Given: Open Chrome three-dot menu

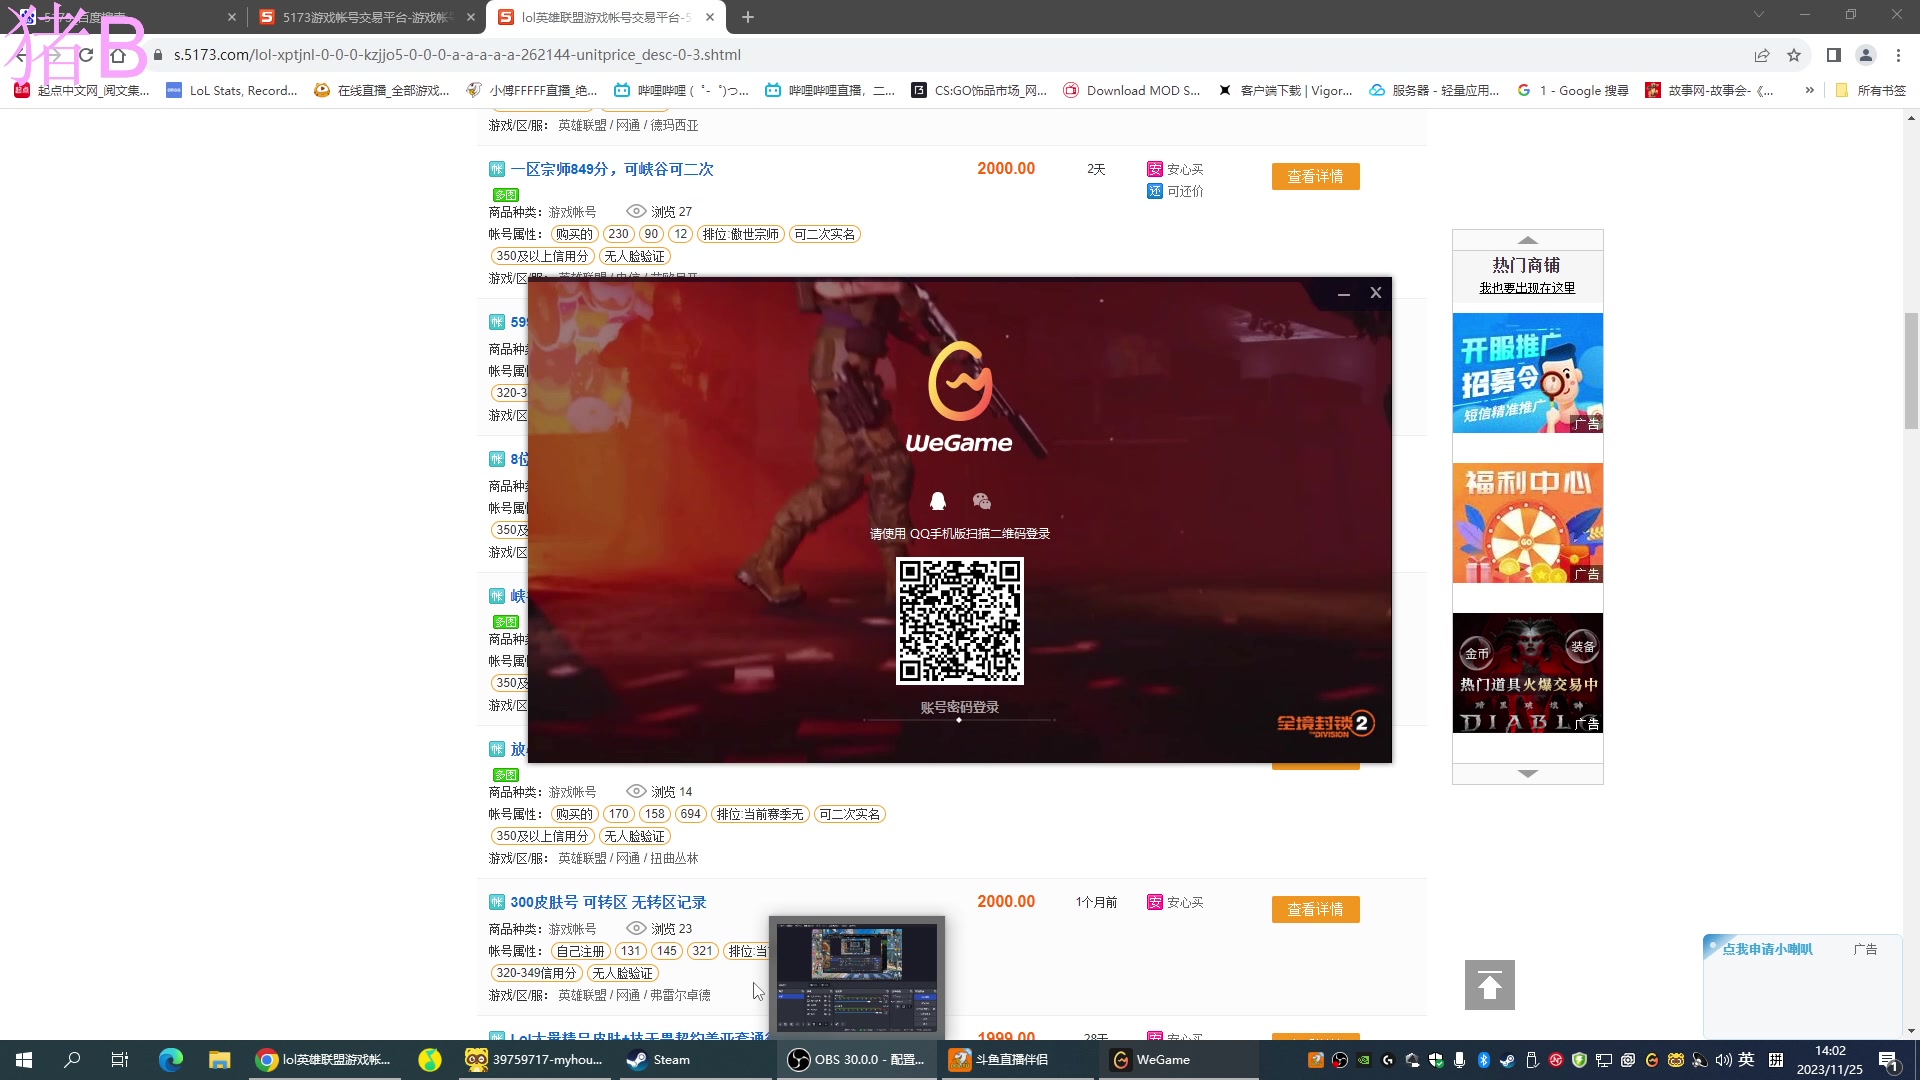Looking at the screenshot, I should pyautogui.click(x=1898, y=55).
